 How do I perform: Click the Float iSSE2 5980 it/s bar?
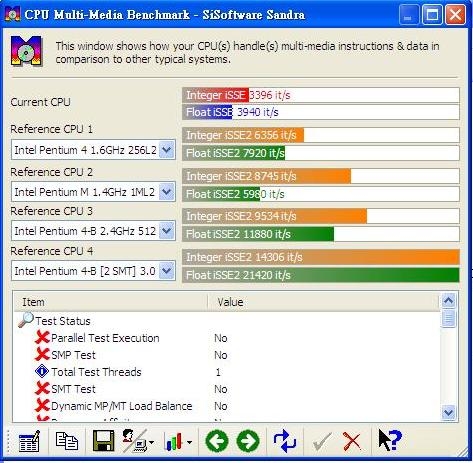click(321, 194)
